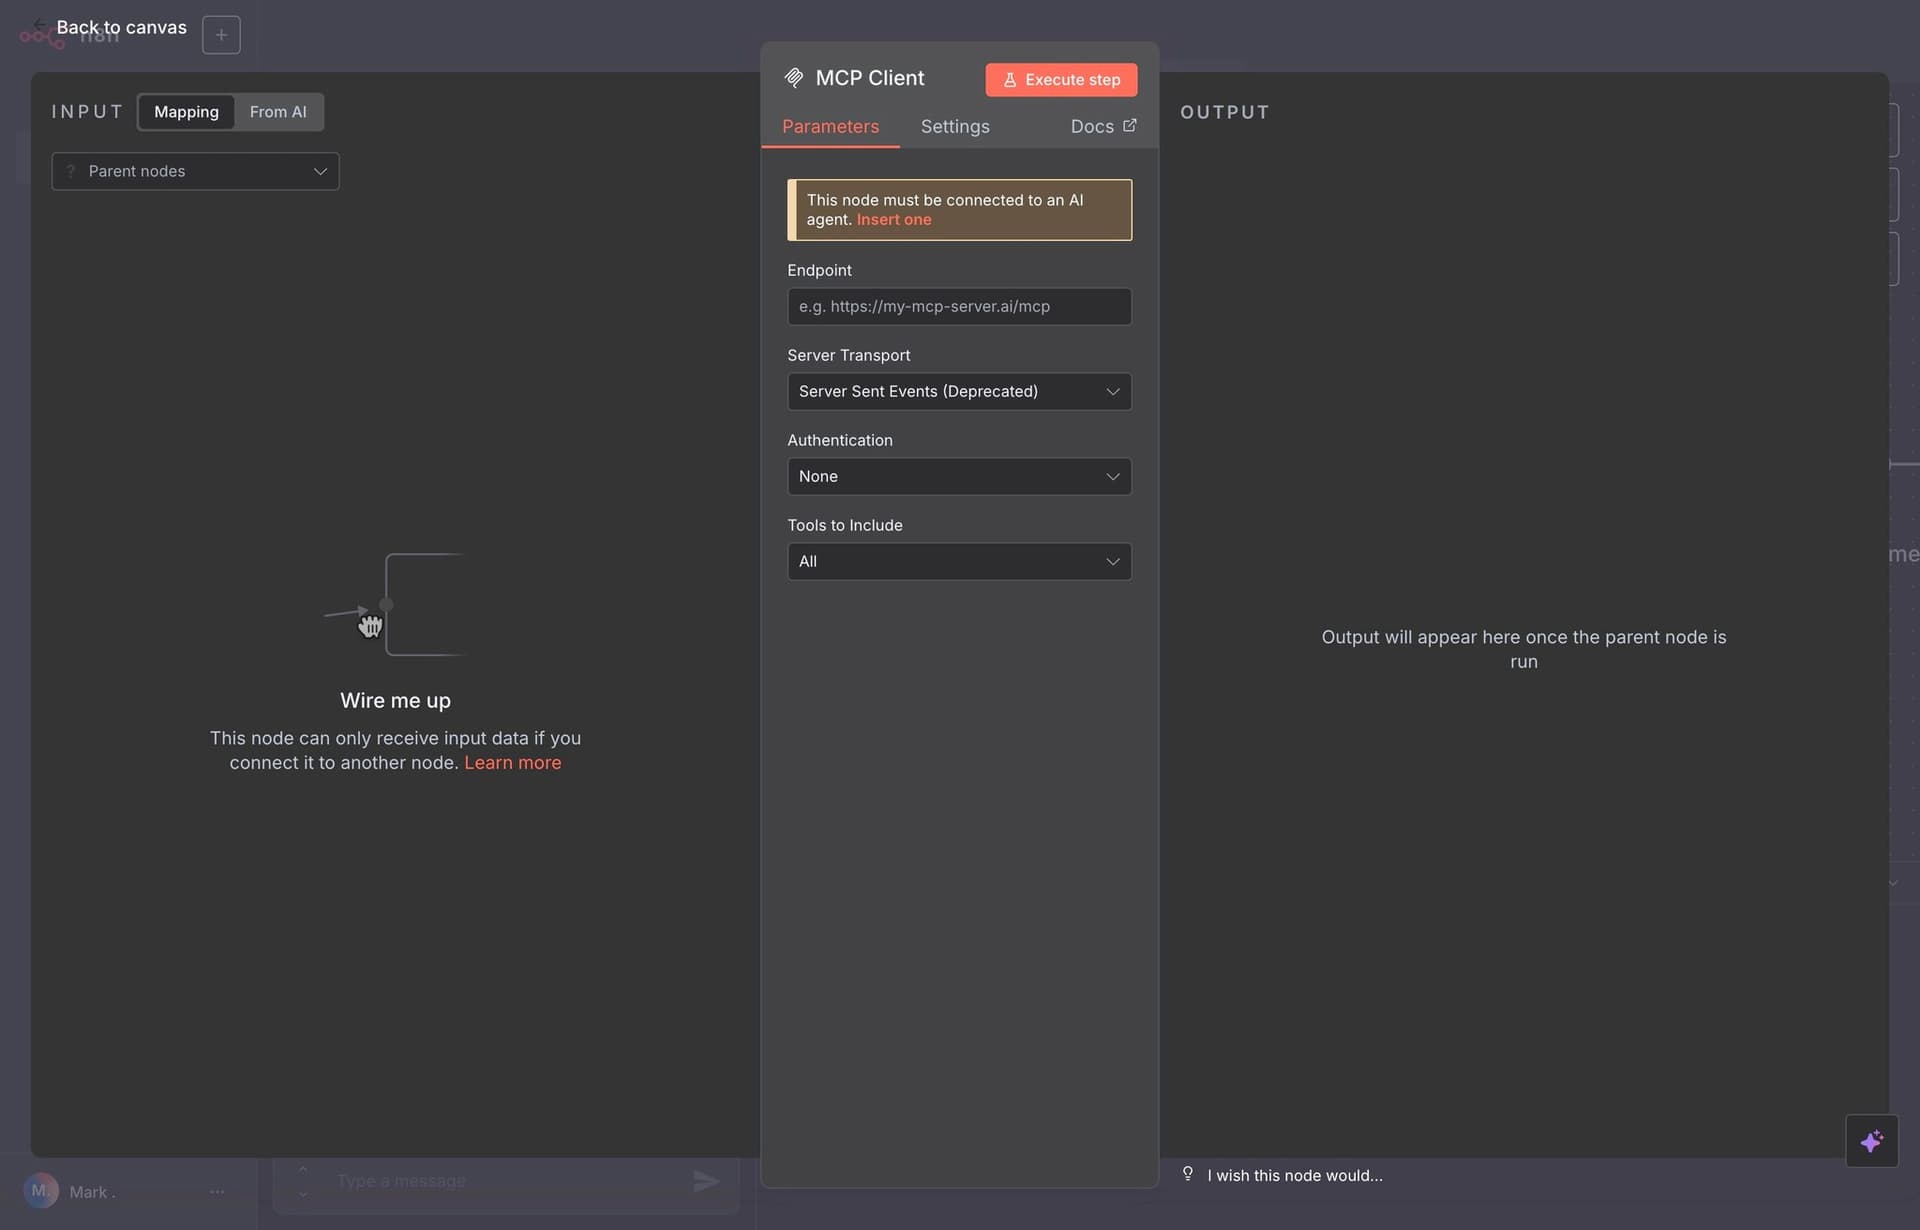
Task: Open I wish this node would... feedback
Action: 1294,1176
